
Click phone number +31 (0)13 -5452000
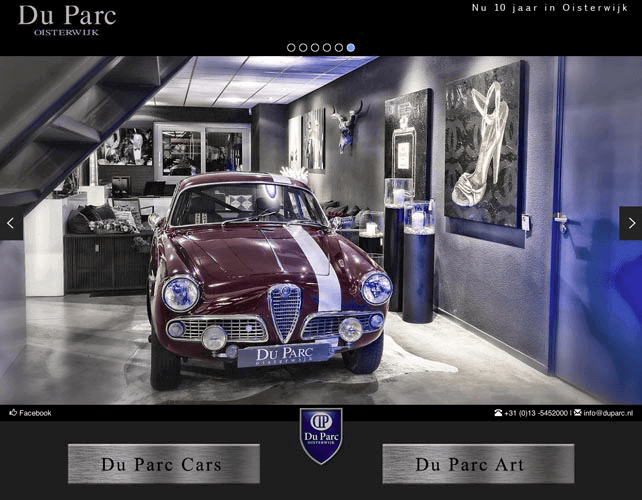tap(536, 413)
